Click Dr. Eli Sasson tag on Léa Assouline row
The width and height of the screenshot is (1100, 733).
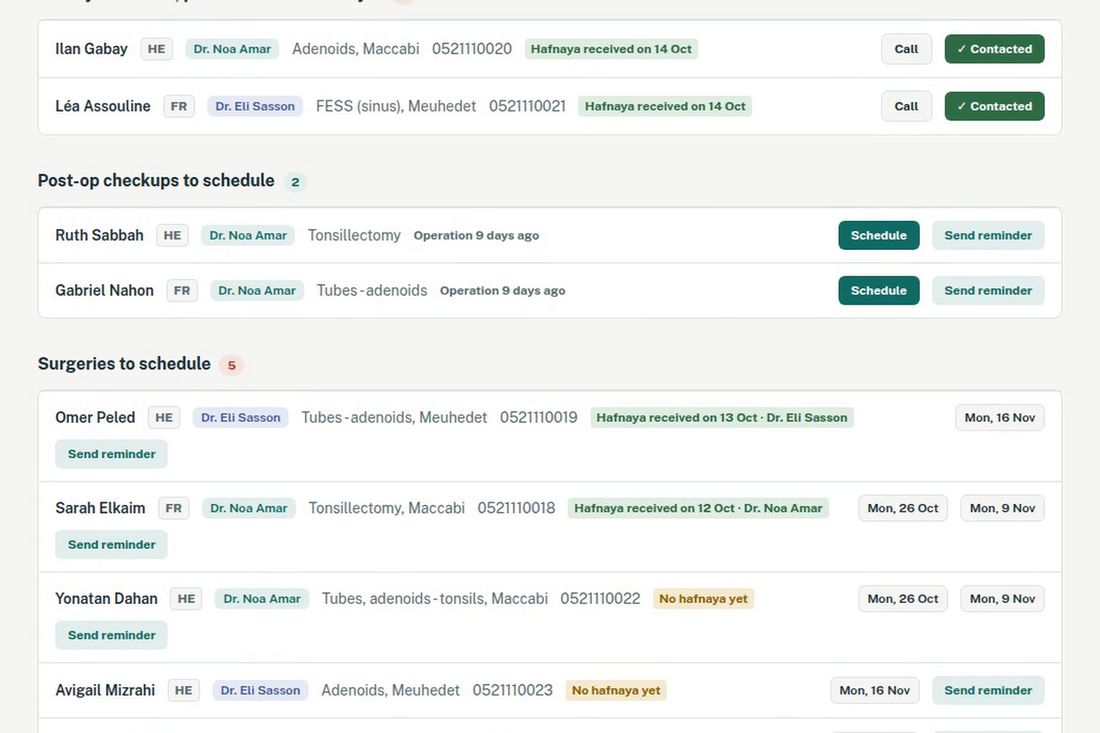pos(255,107)
